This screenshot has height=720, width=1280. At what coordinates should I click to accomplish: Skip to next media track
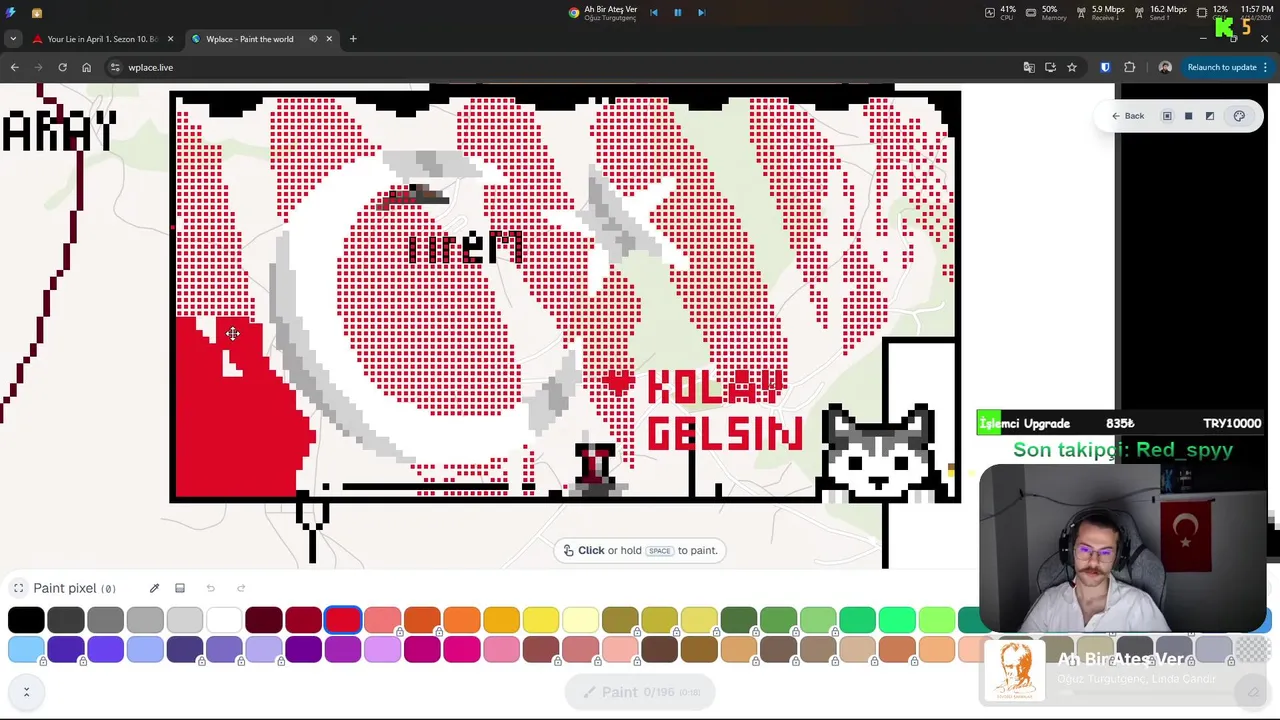[701, 13]
